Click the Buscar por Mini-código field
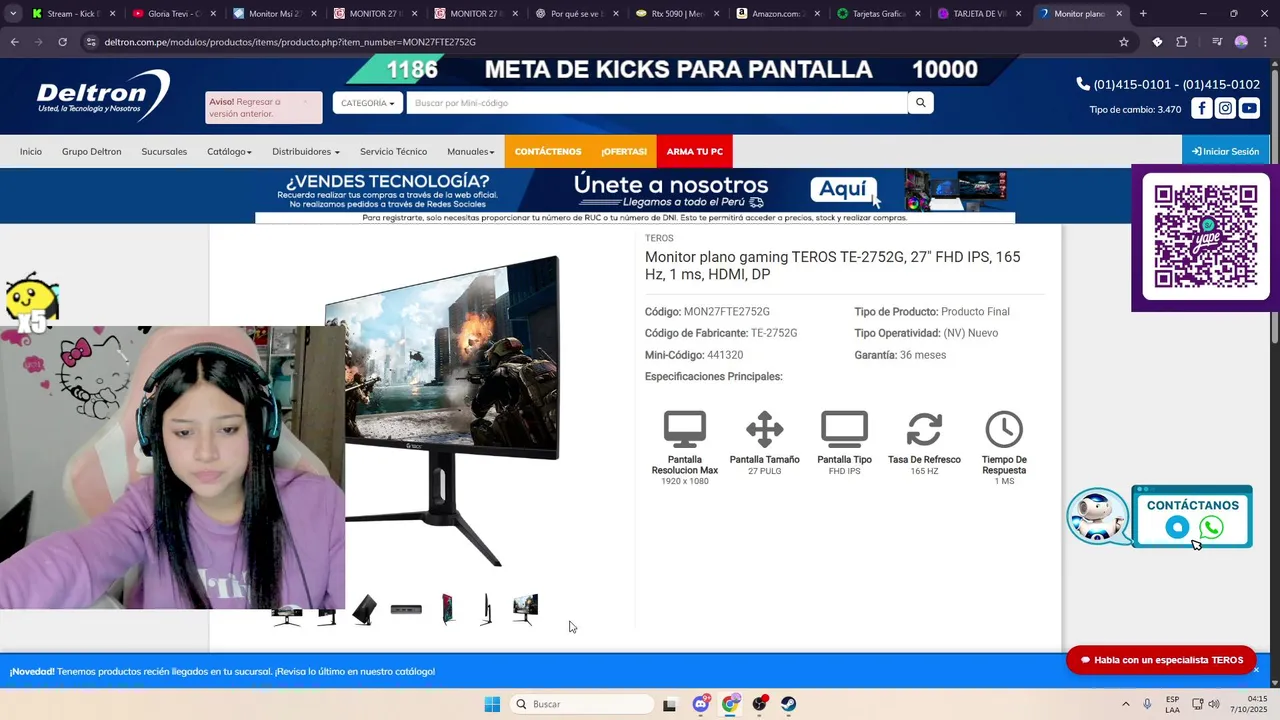The height and width of the screenshot is (720, 1280). click(657, 103)
